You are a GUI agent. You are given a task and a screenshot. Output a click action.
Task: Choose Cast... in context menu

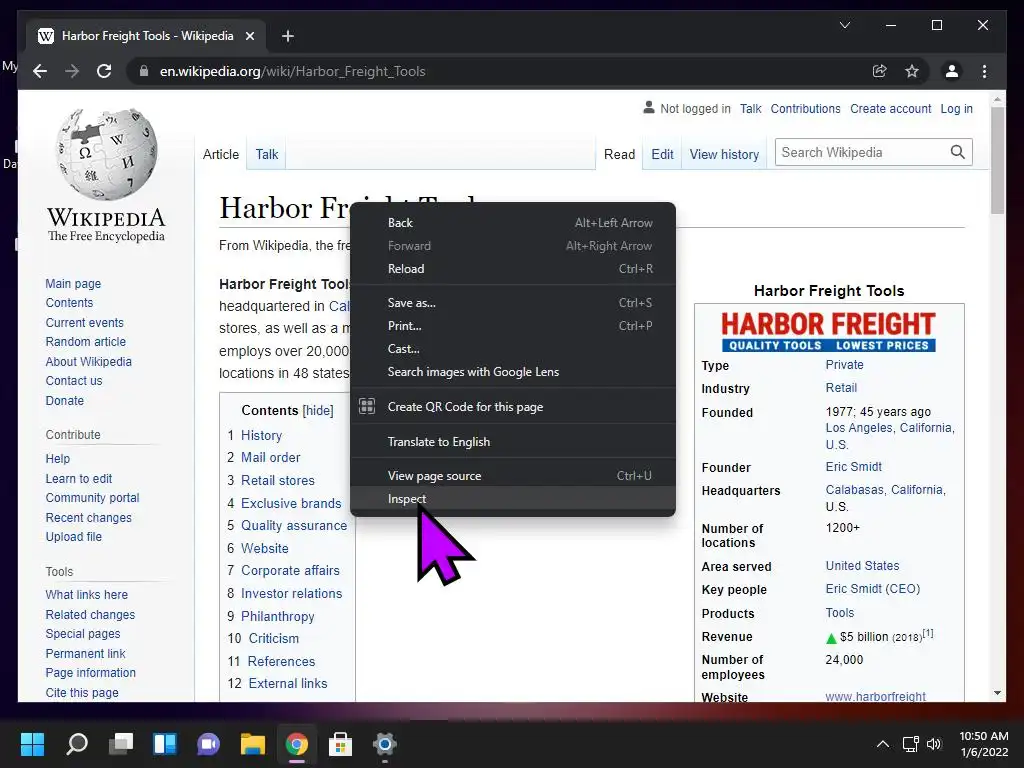tap(513, 349)
